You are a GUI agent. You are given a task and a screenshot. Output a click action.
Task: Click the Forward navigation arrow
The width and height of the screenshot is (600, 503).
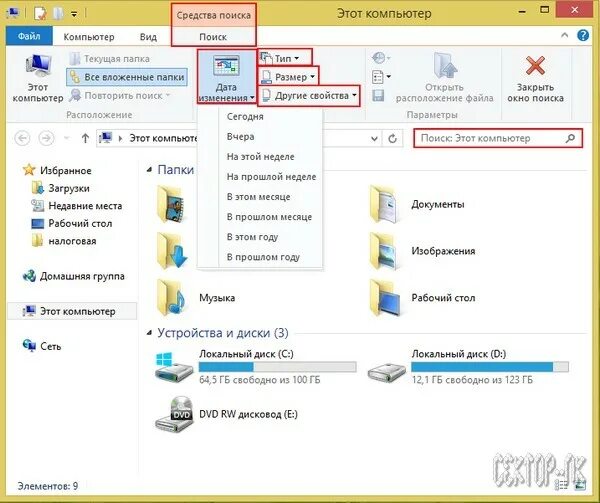(x=46, y=138)
